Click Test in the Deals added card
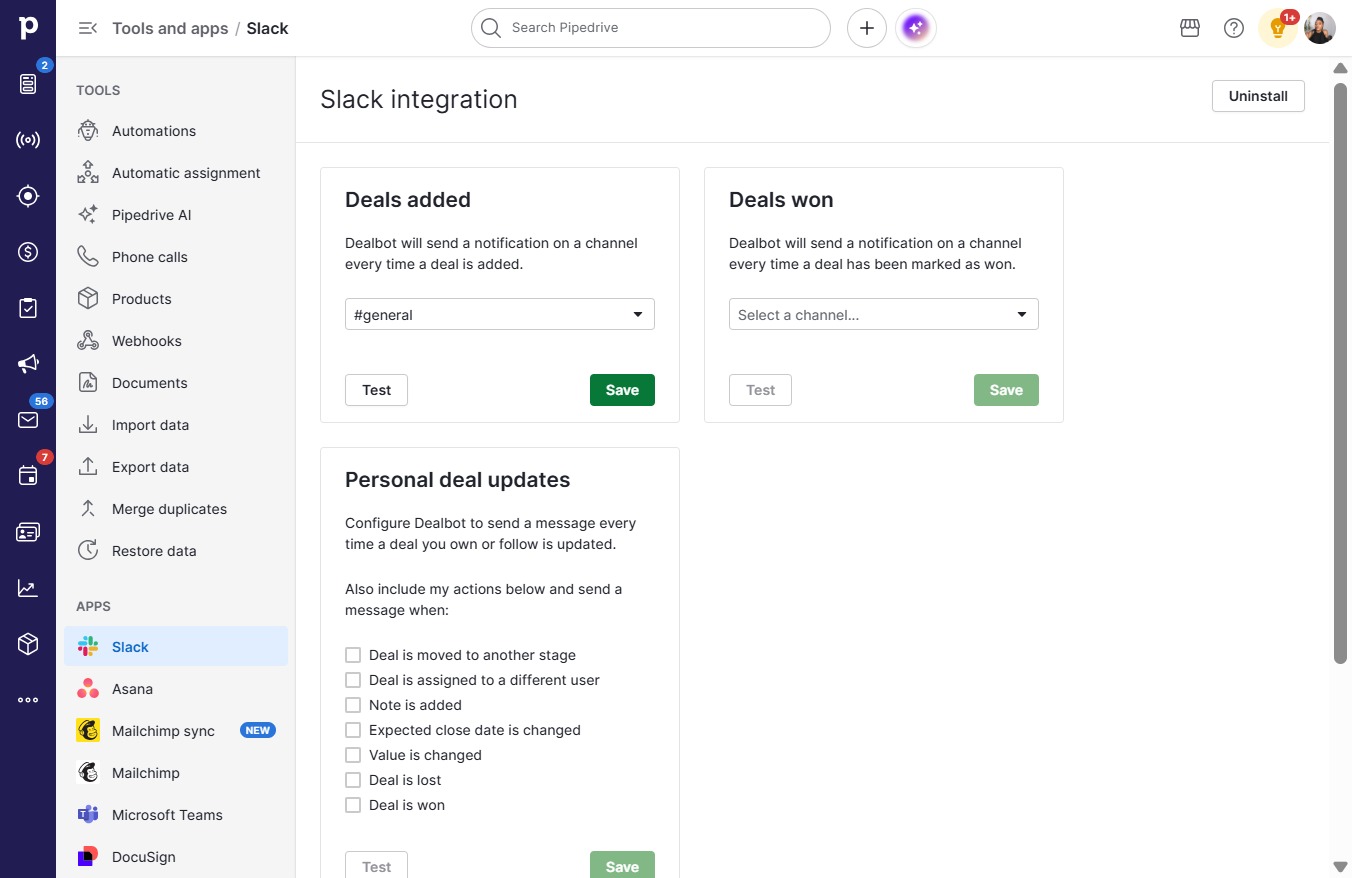Image resolution: width=1352 pixels, height=878 pixels. [376, 390]
